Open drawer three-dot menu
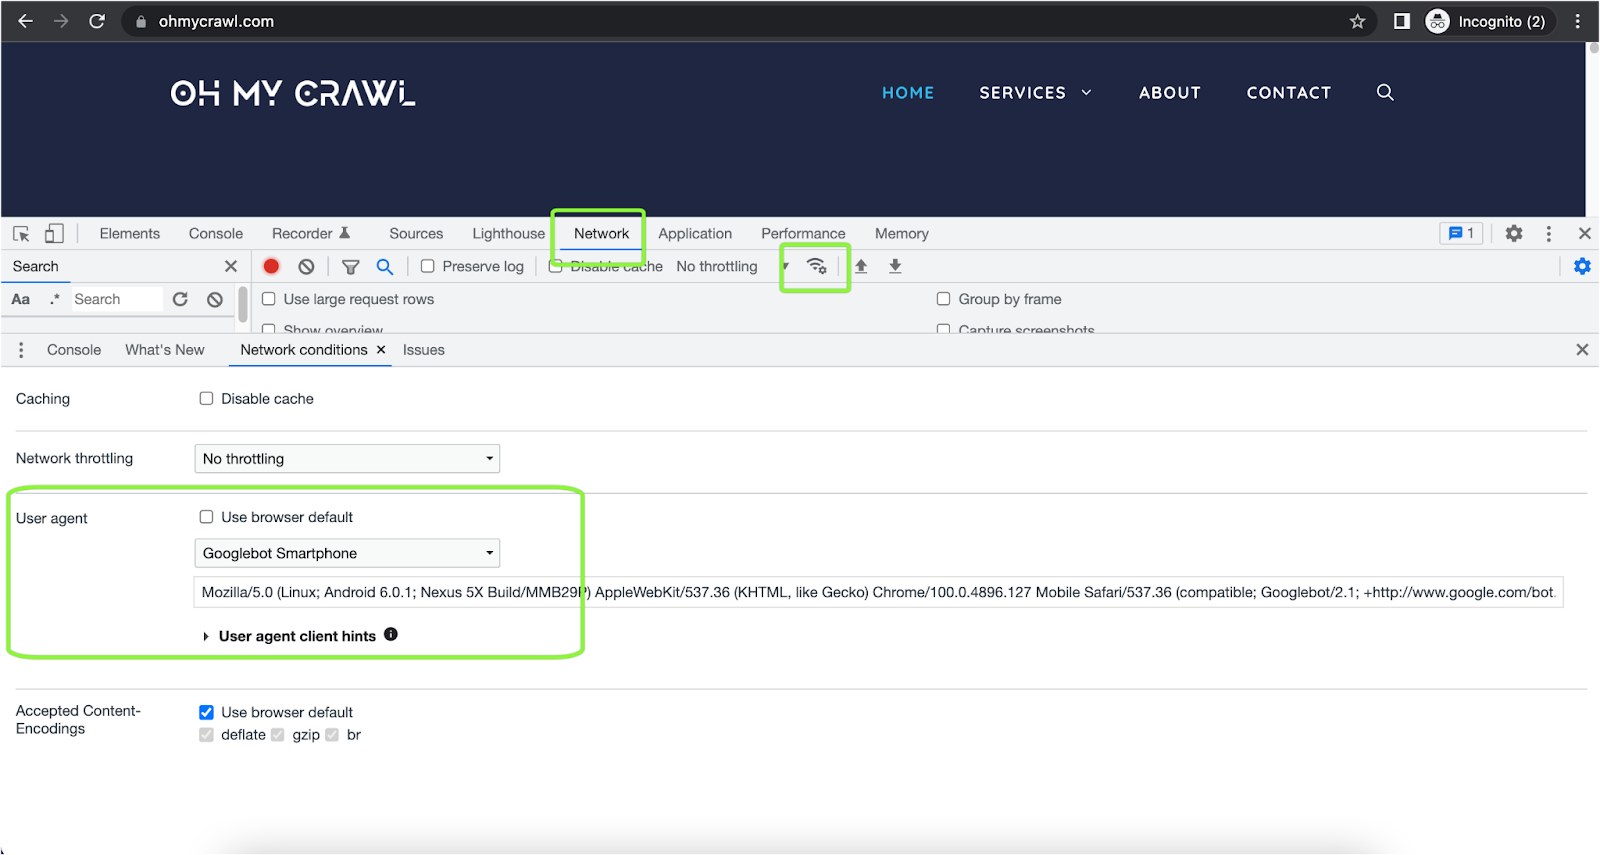Image resolution: width=1600 pixels, height=855 pixels. pyautogui.click(x=21, y=350)
